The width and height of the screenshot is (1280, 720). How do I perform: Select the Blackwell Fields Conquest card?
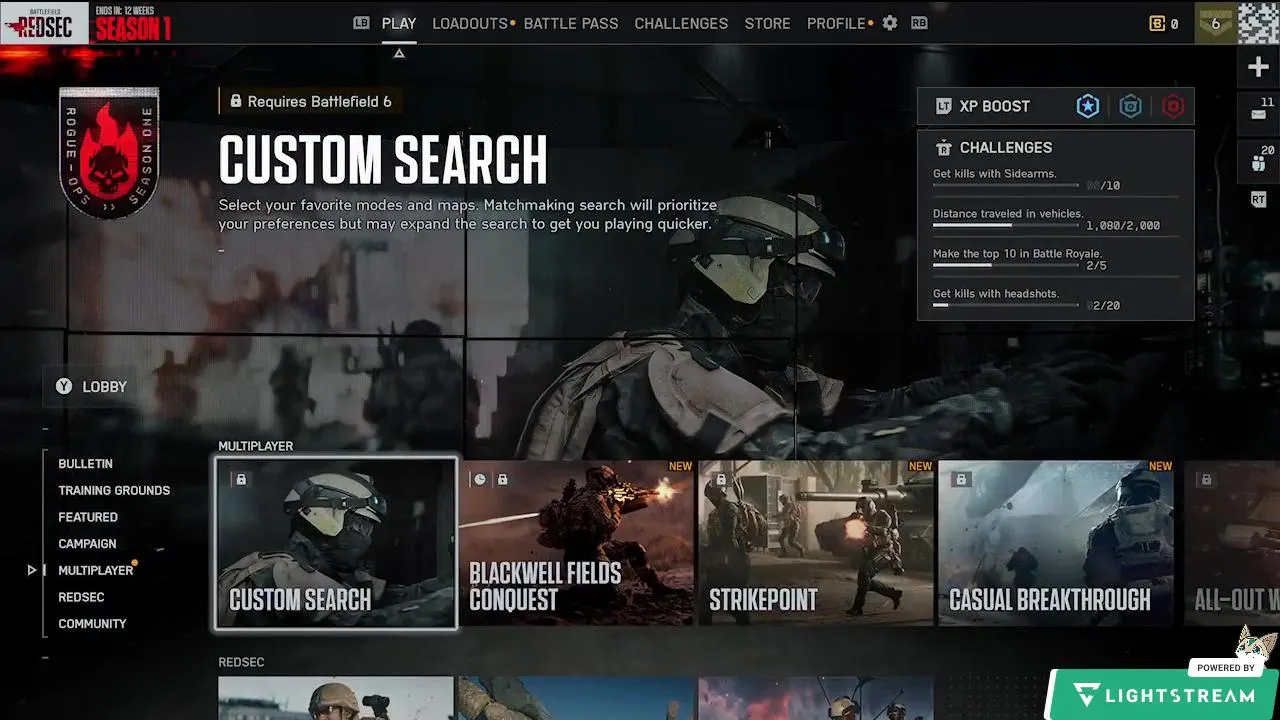pyautogui.click(x=577, y=544)
